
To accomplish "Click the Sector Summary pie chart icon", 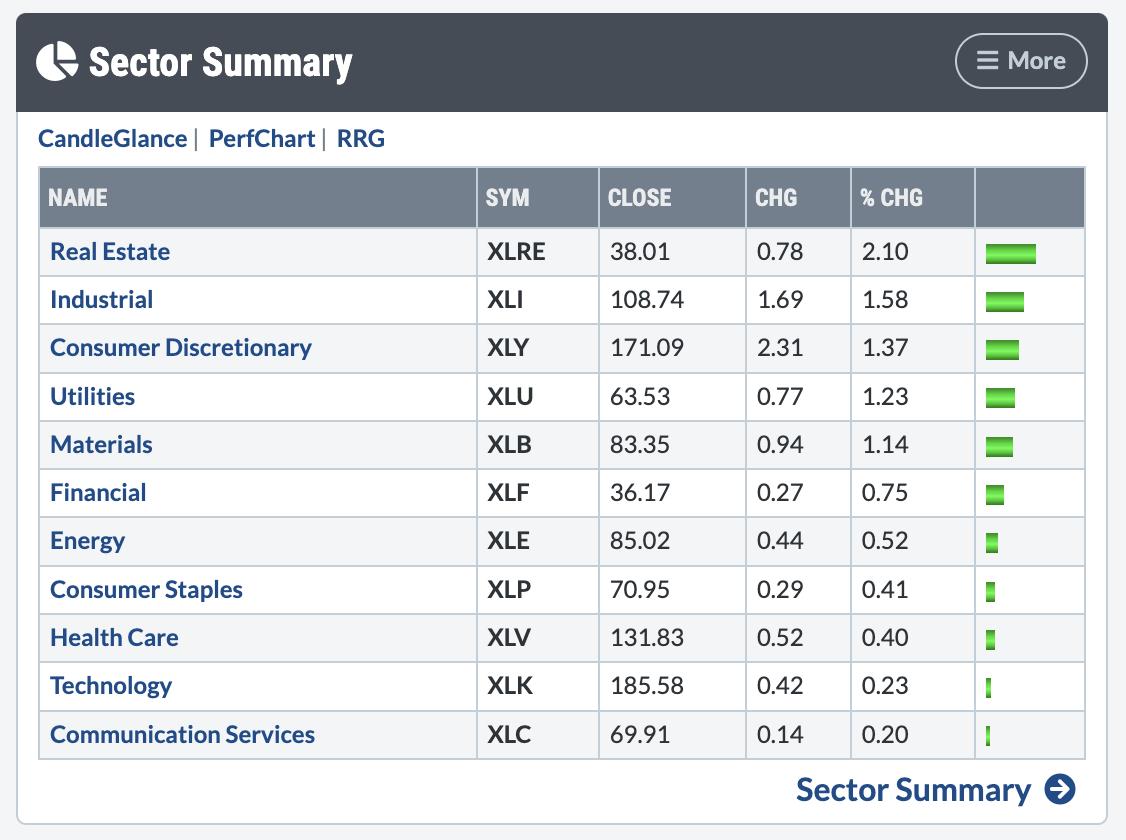I will (57, 61).
